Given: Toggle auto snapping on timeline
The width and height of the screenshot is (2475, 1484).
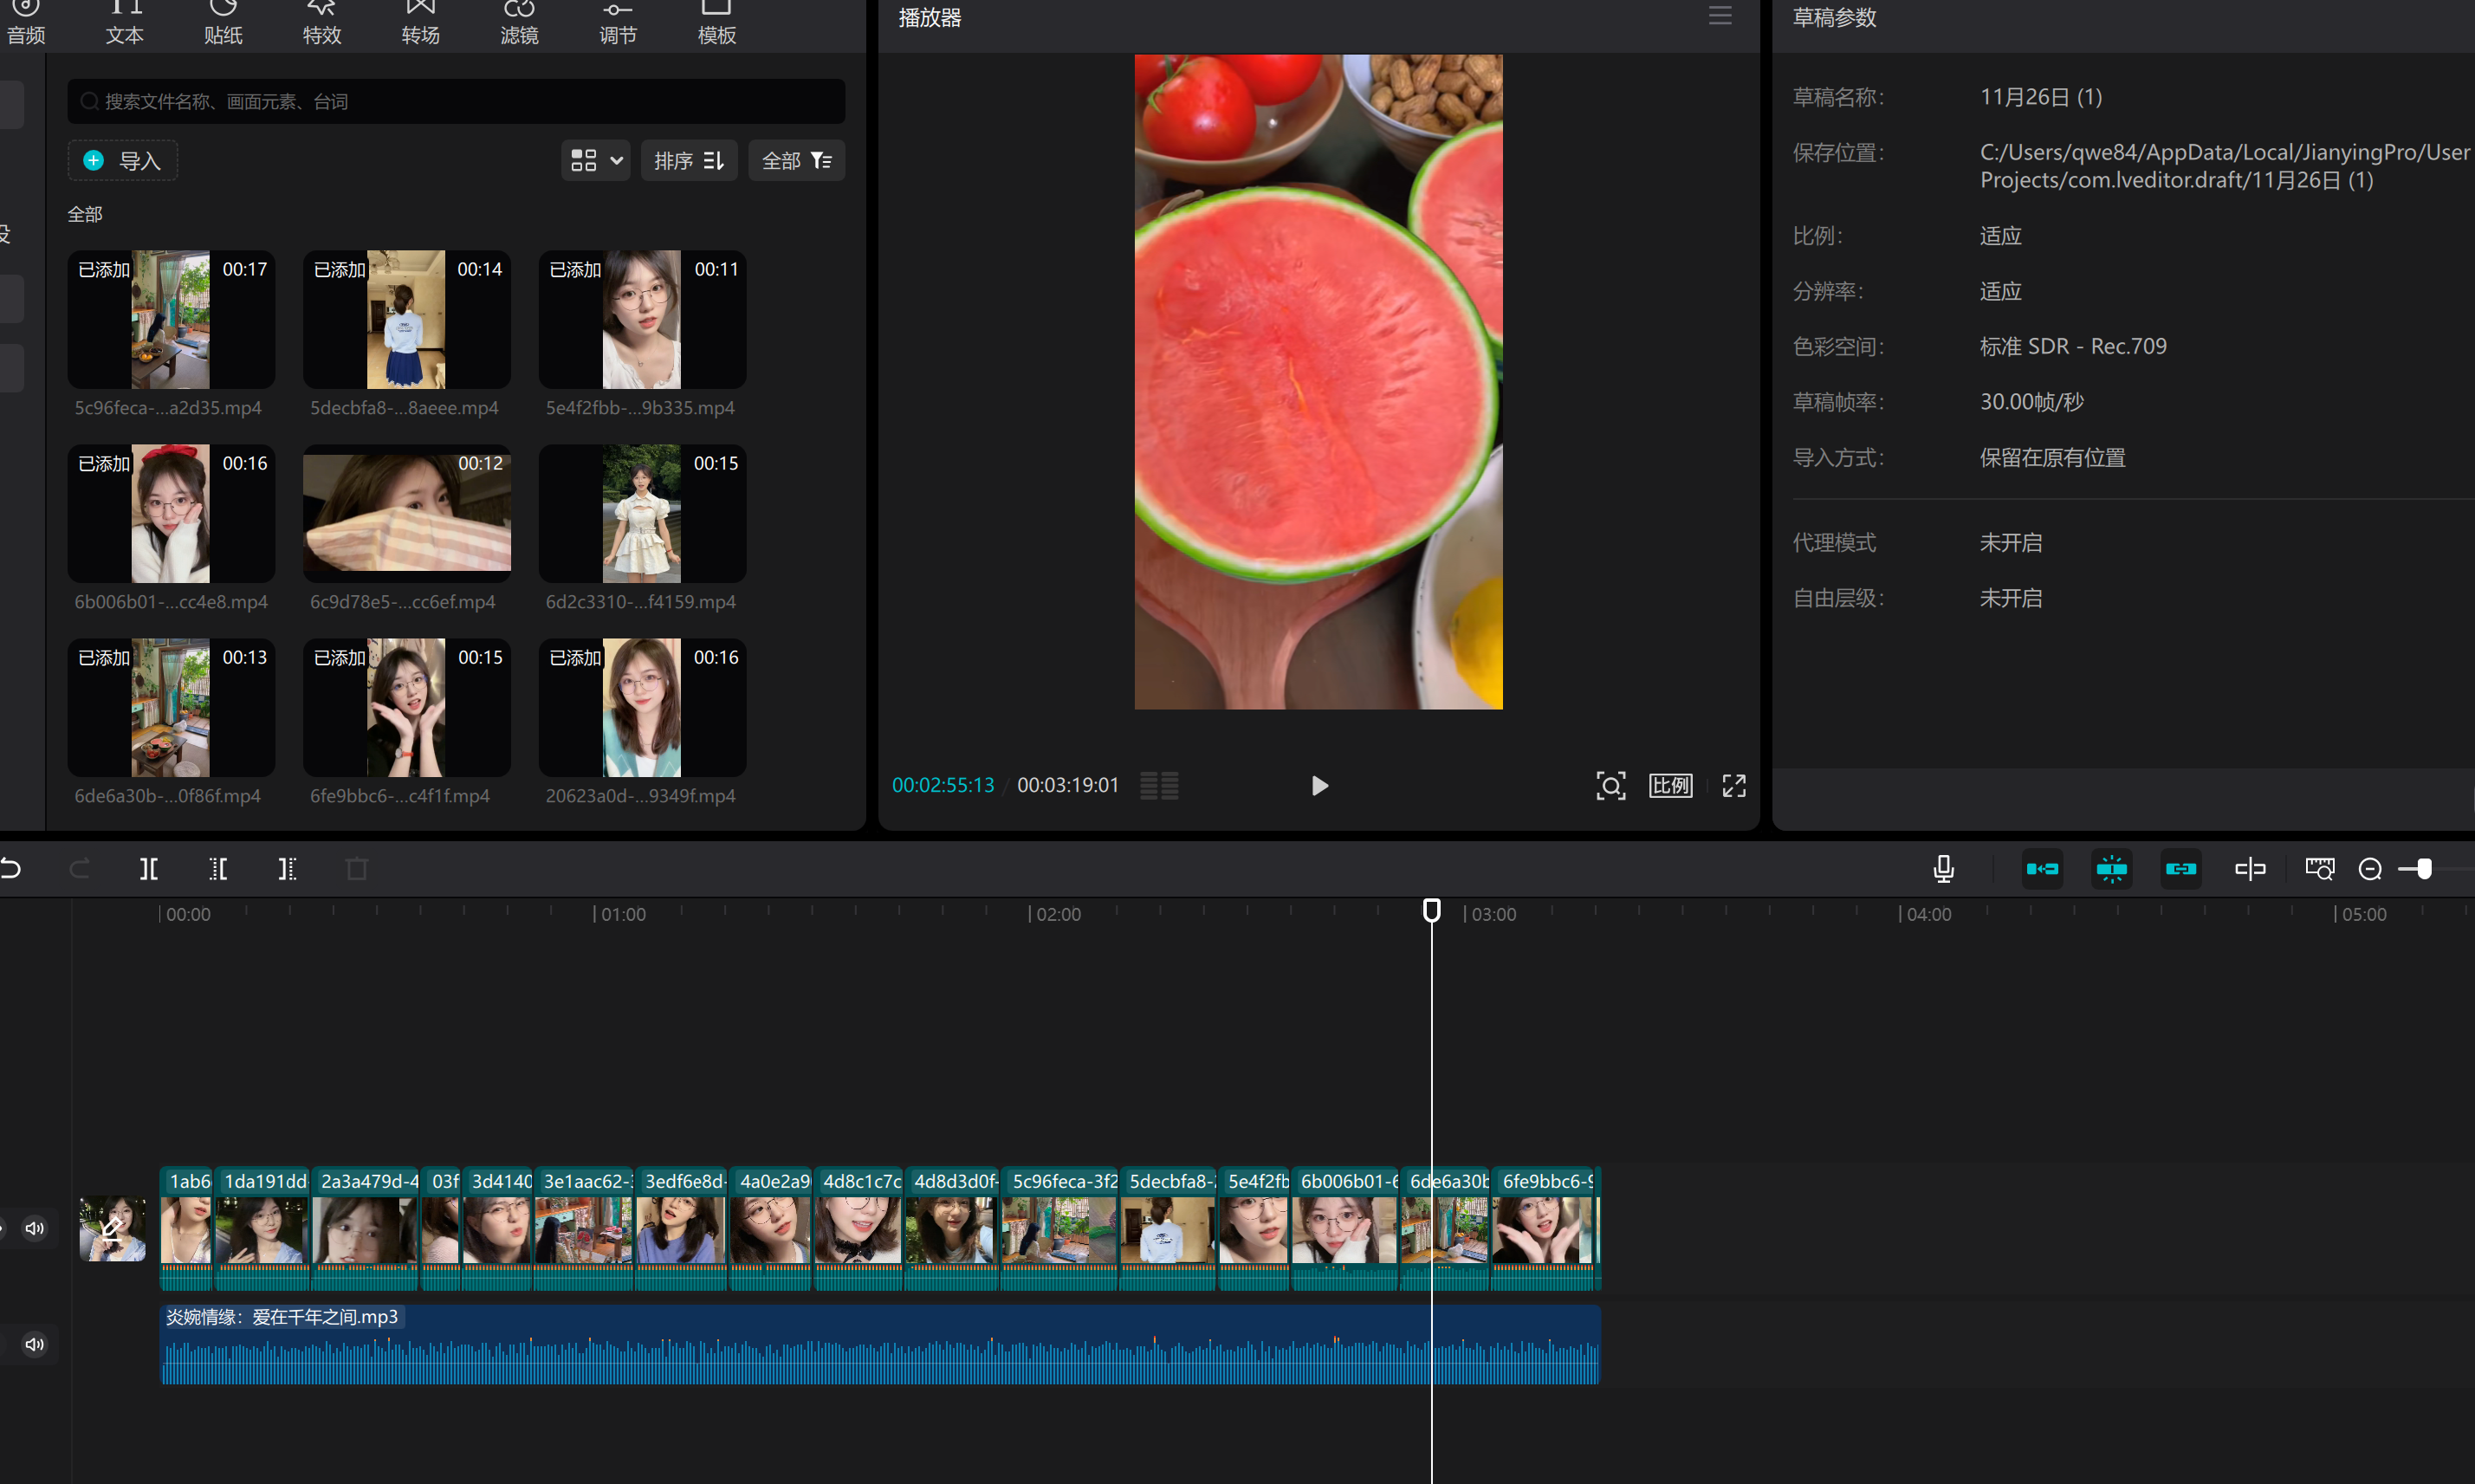Looking at the screenshot, I should 2111,869.
